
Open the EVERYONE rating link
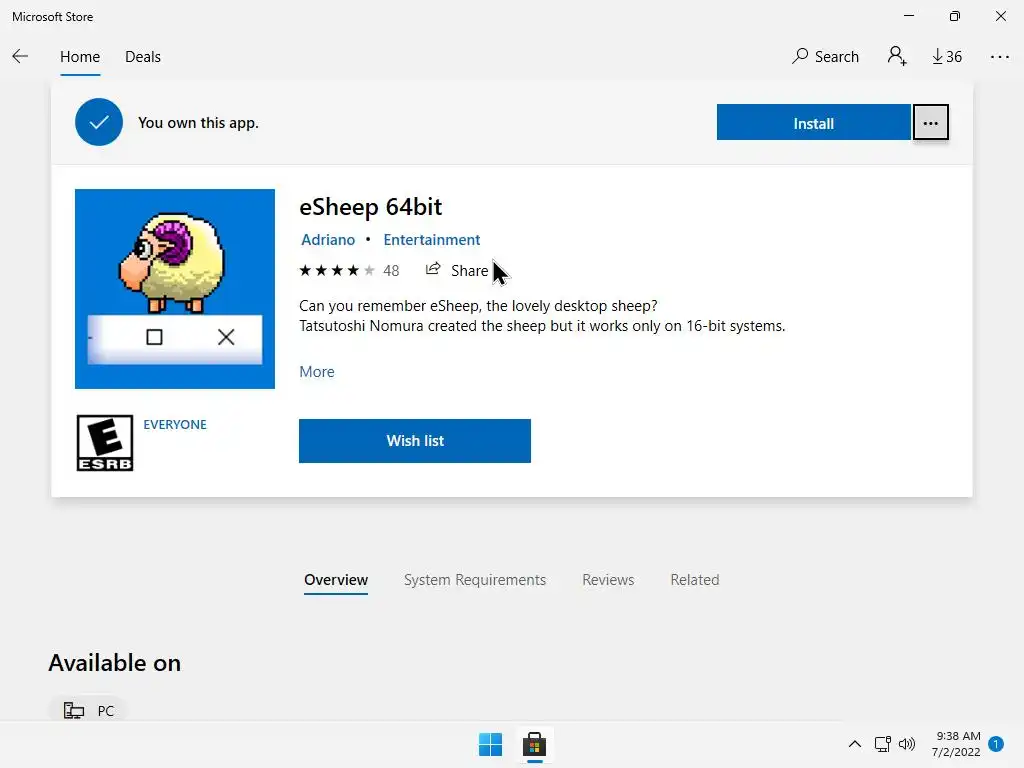[x=175, y=424]
